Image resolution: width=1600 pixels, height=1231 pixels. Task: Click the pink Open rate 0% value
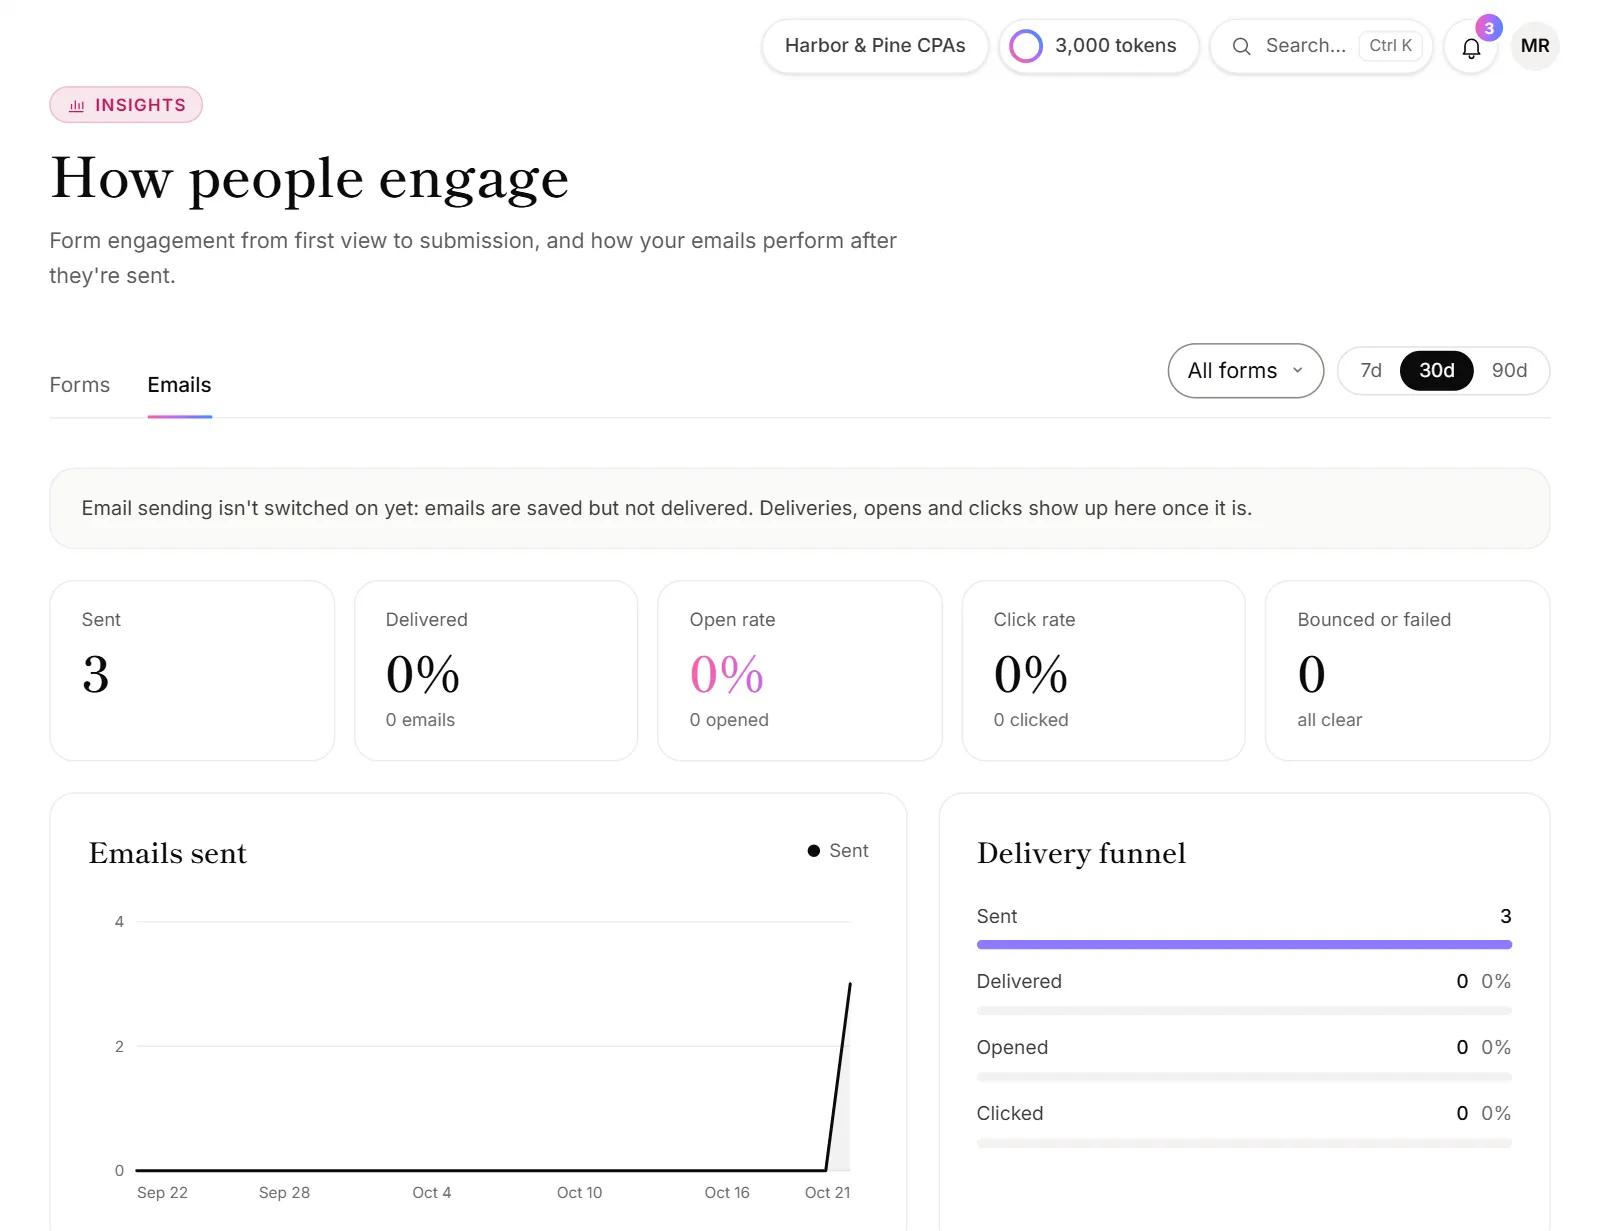pyautogui.click(x=727, y=674)
